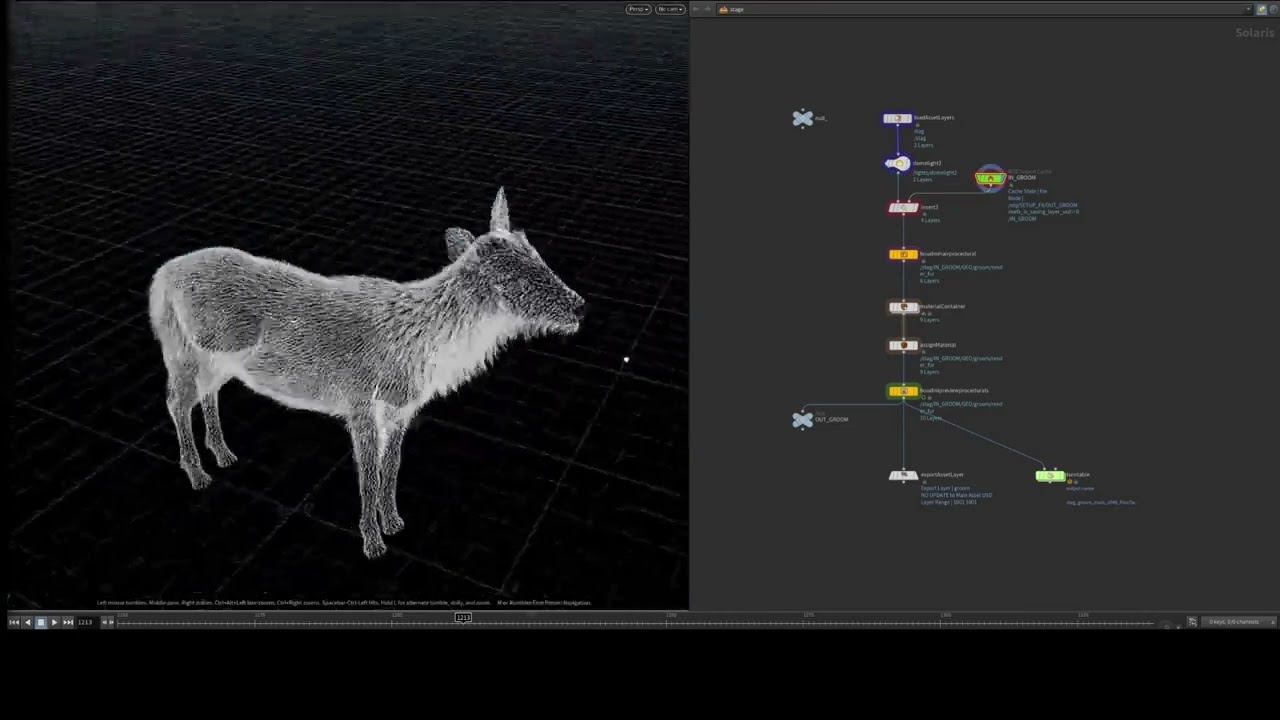Select the materialContainer node

903,308
